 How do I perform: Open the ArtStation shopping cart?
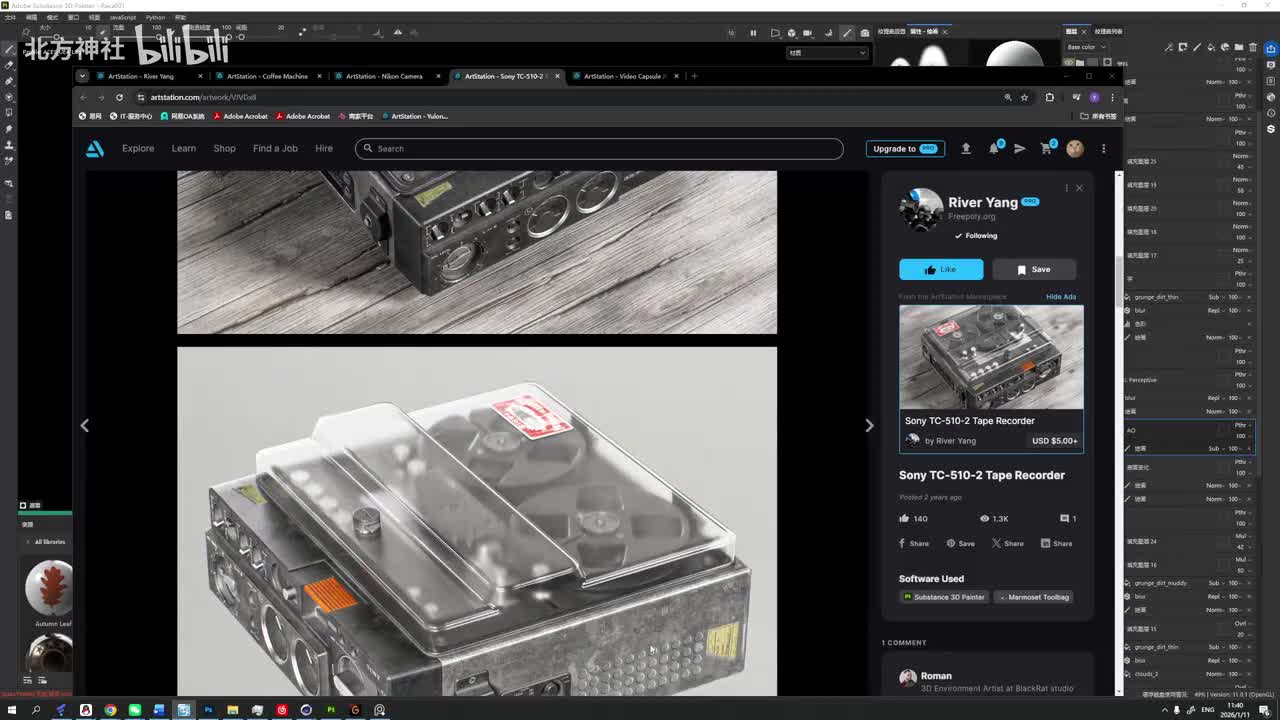click(1047, 148)
